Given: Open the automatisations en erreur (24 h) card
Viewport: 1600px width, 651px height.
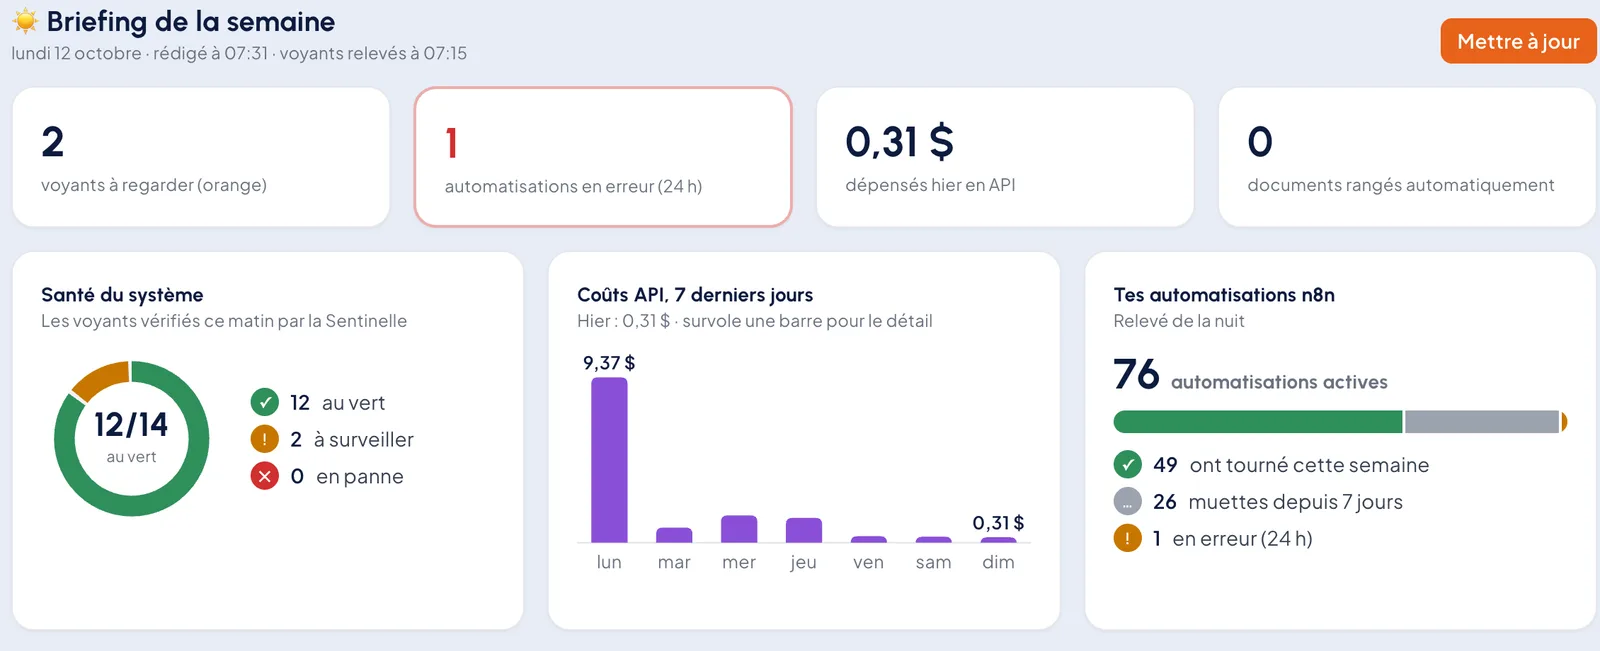Looking at the screenshot, I should (x=603, y=157).
